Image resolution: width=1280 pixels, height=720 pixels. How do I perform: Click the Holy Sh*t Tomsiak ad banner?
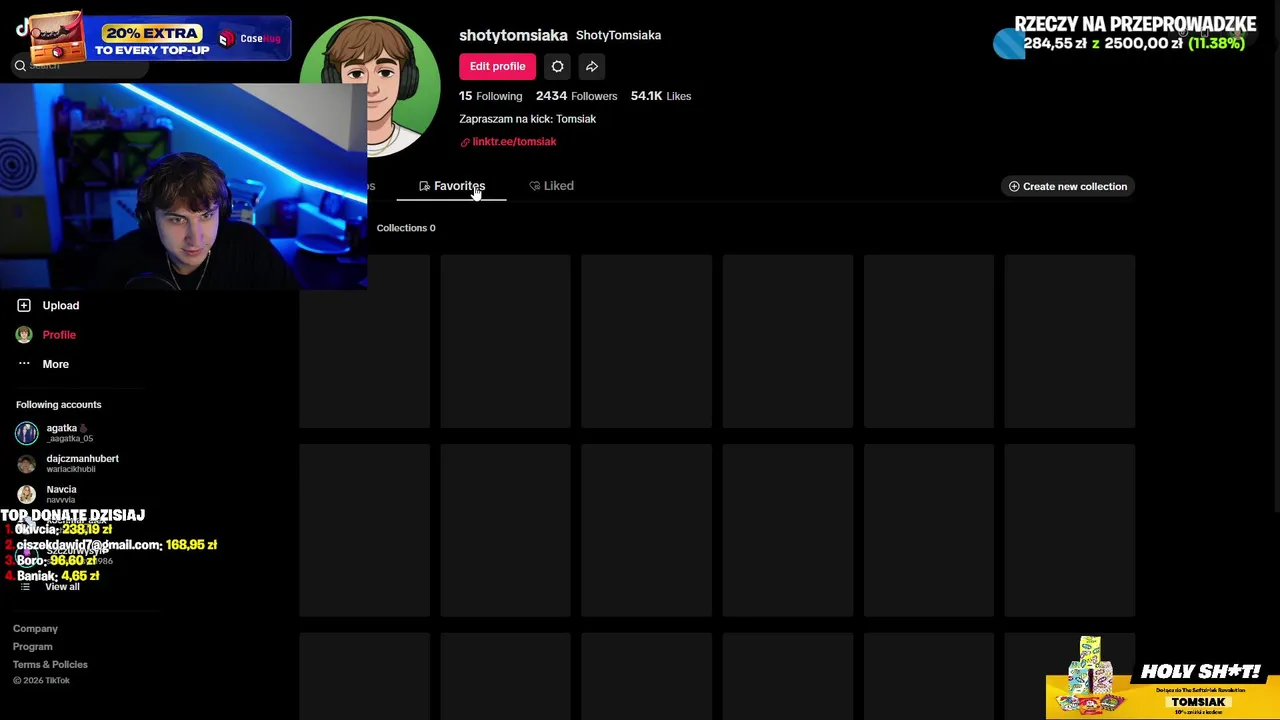click(x=1162, y=678)
